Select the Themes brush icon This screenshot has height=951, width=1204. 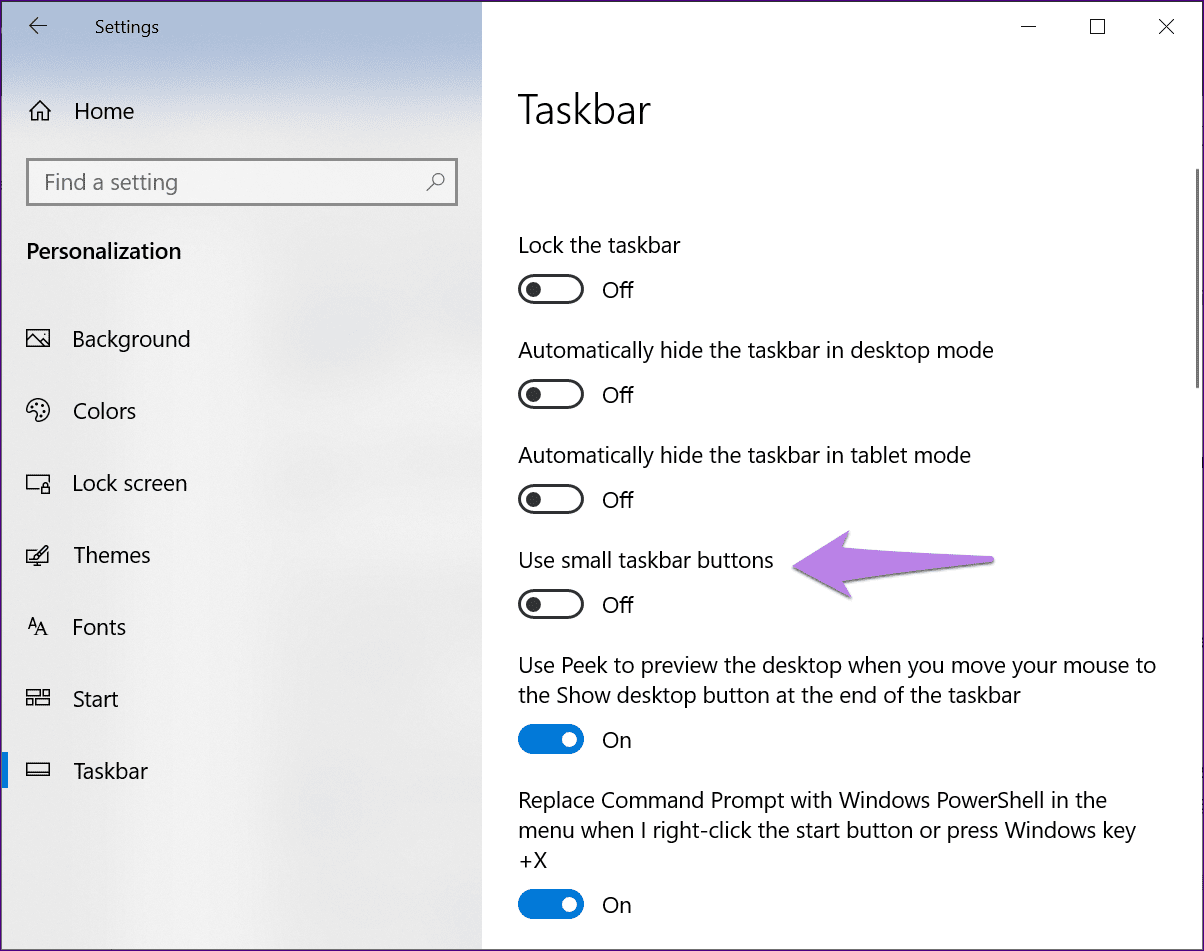coord(38,555)
